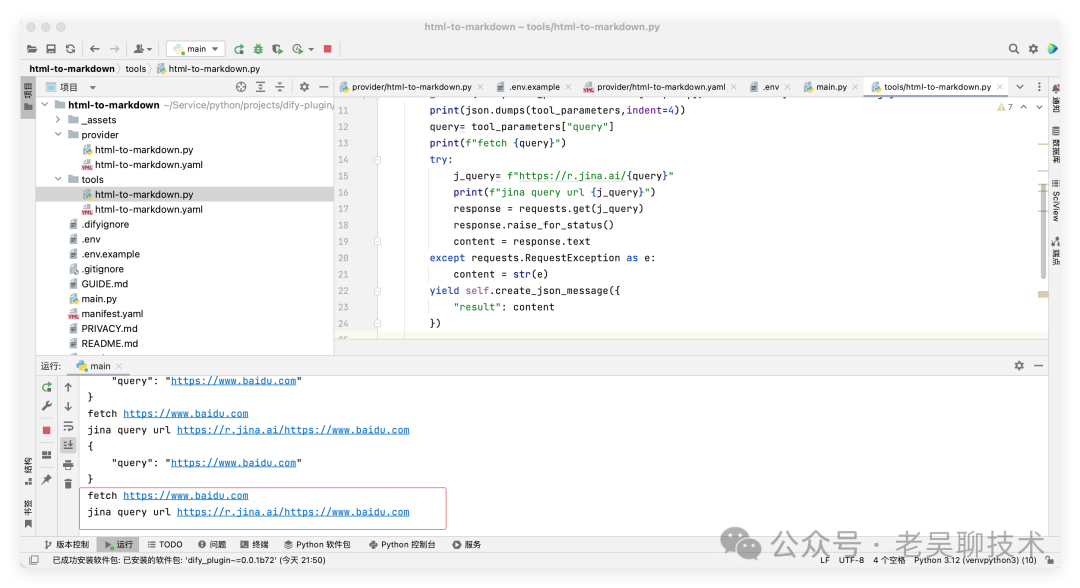Switch to provider/html-to-markdown.yaml tab
This screenshot has width=1080, height=588.
click(x=661, y=87)
